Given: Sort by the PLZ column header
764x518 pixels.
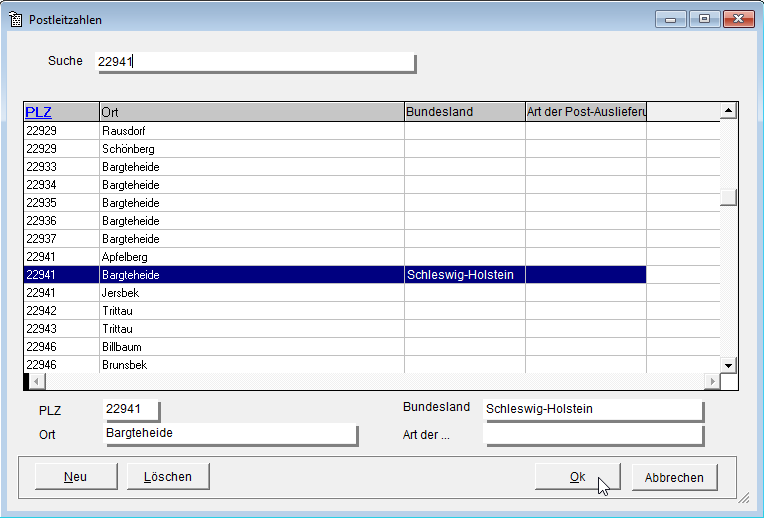Looking at the screenshot, I should click(61, 112).
